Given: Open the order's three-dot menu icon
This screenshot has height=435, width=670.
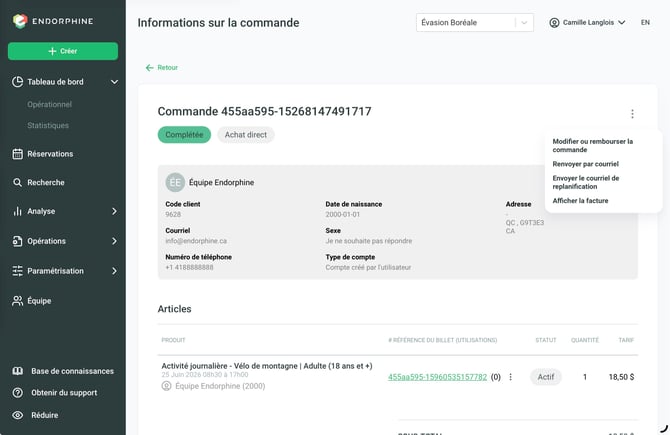Looking at the screenshot, I should coord(632,114).
